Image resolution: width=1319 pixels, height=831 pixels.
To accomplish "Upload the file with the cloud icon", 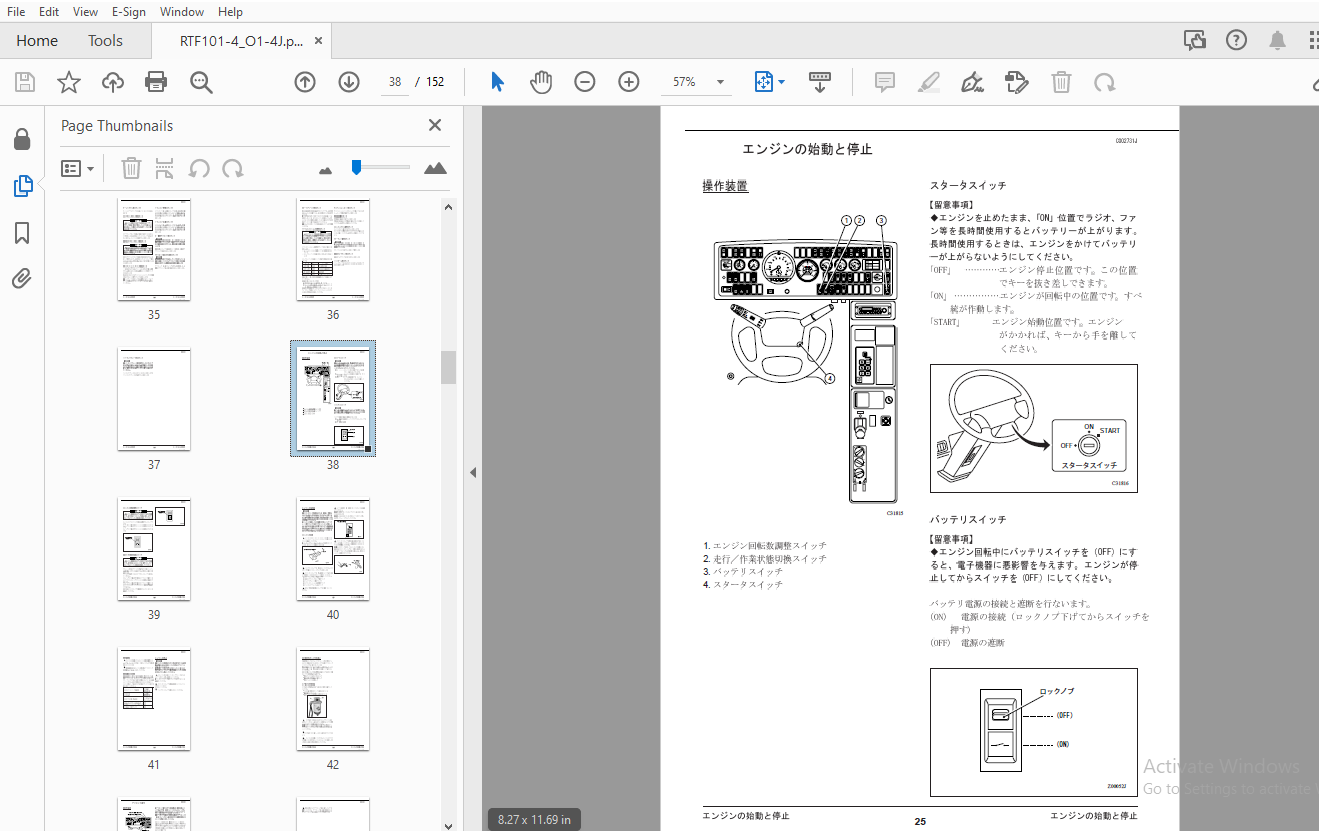I will pyautogui.click(x=113, y=82).
